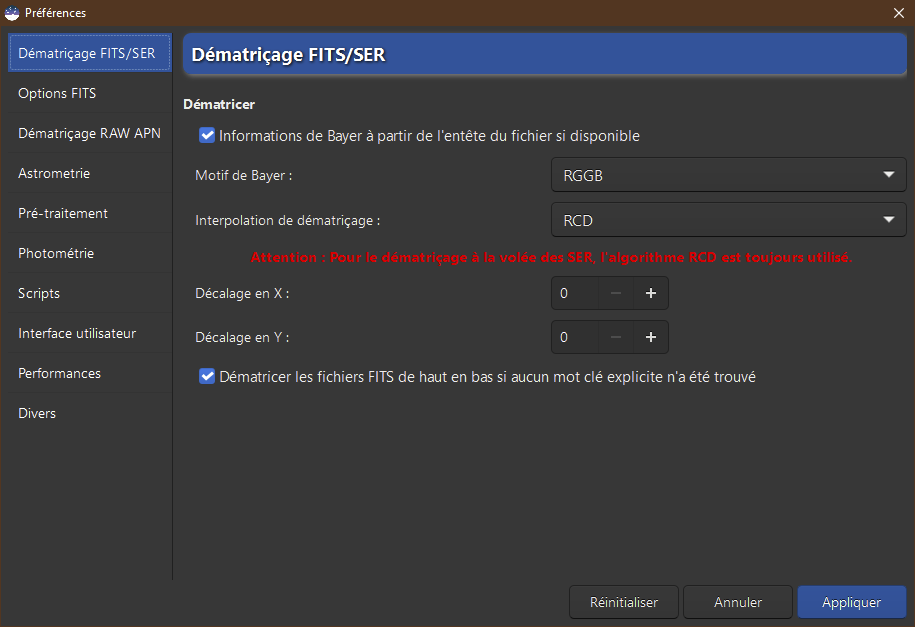Image resolution: width=915 pixels, height=627 pixels.
Task: Click the minus icon for Décalage en X
Action: pos(616,294)
